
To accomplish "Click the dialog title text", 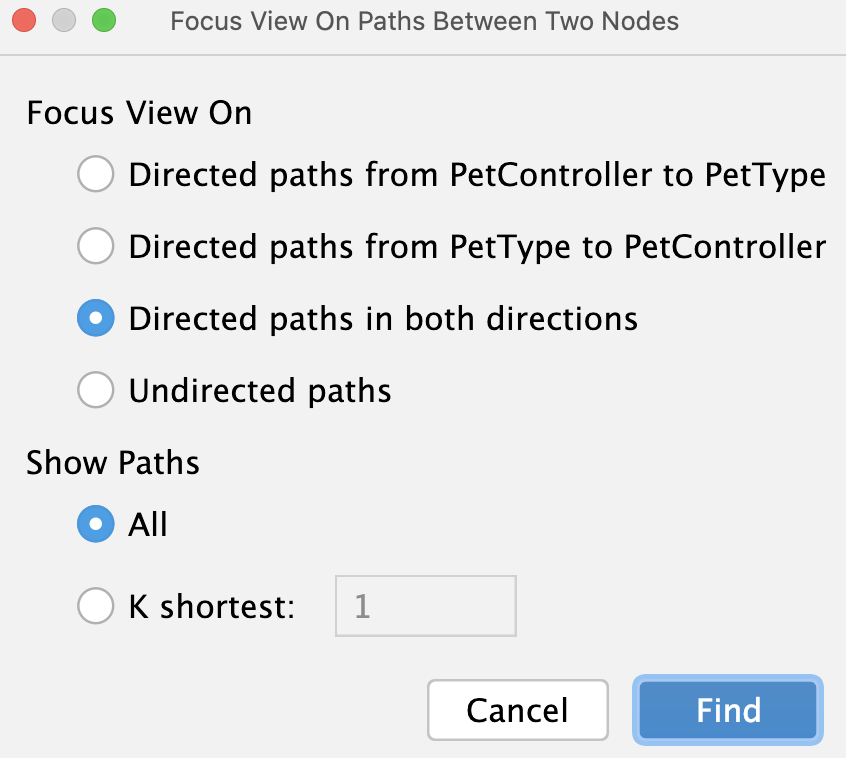I will [424, 21].
